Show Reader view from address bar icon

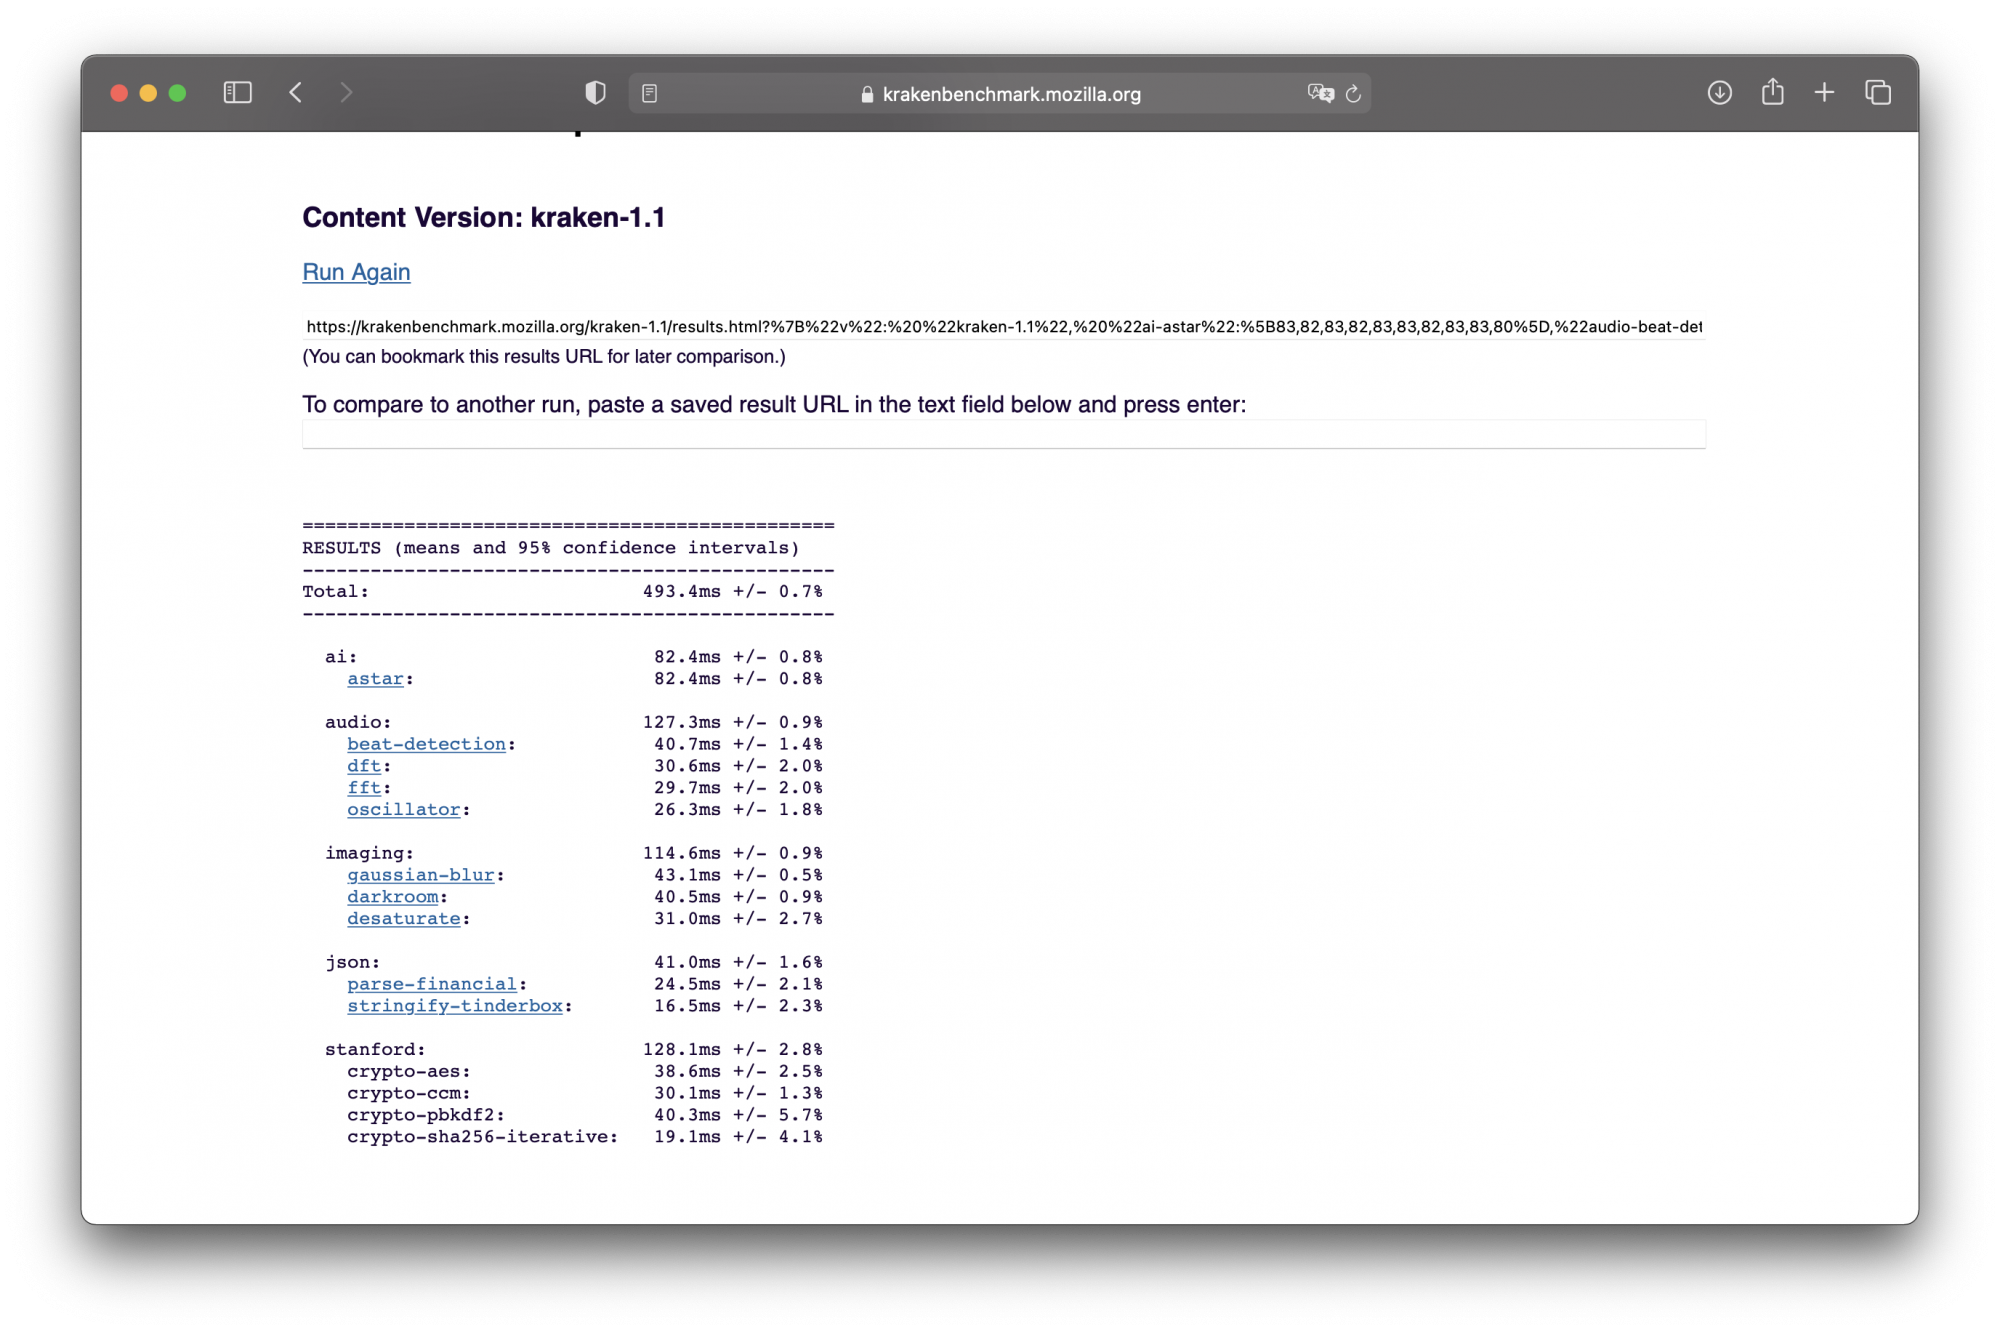(649, 93)
